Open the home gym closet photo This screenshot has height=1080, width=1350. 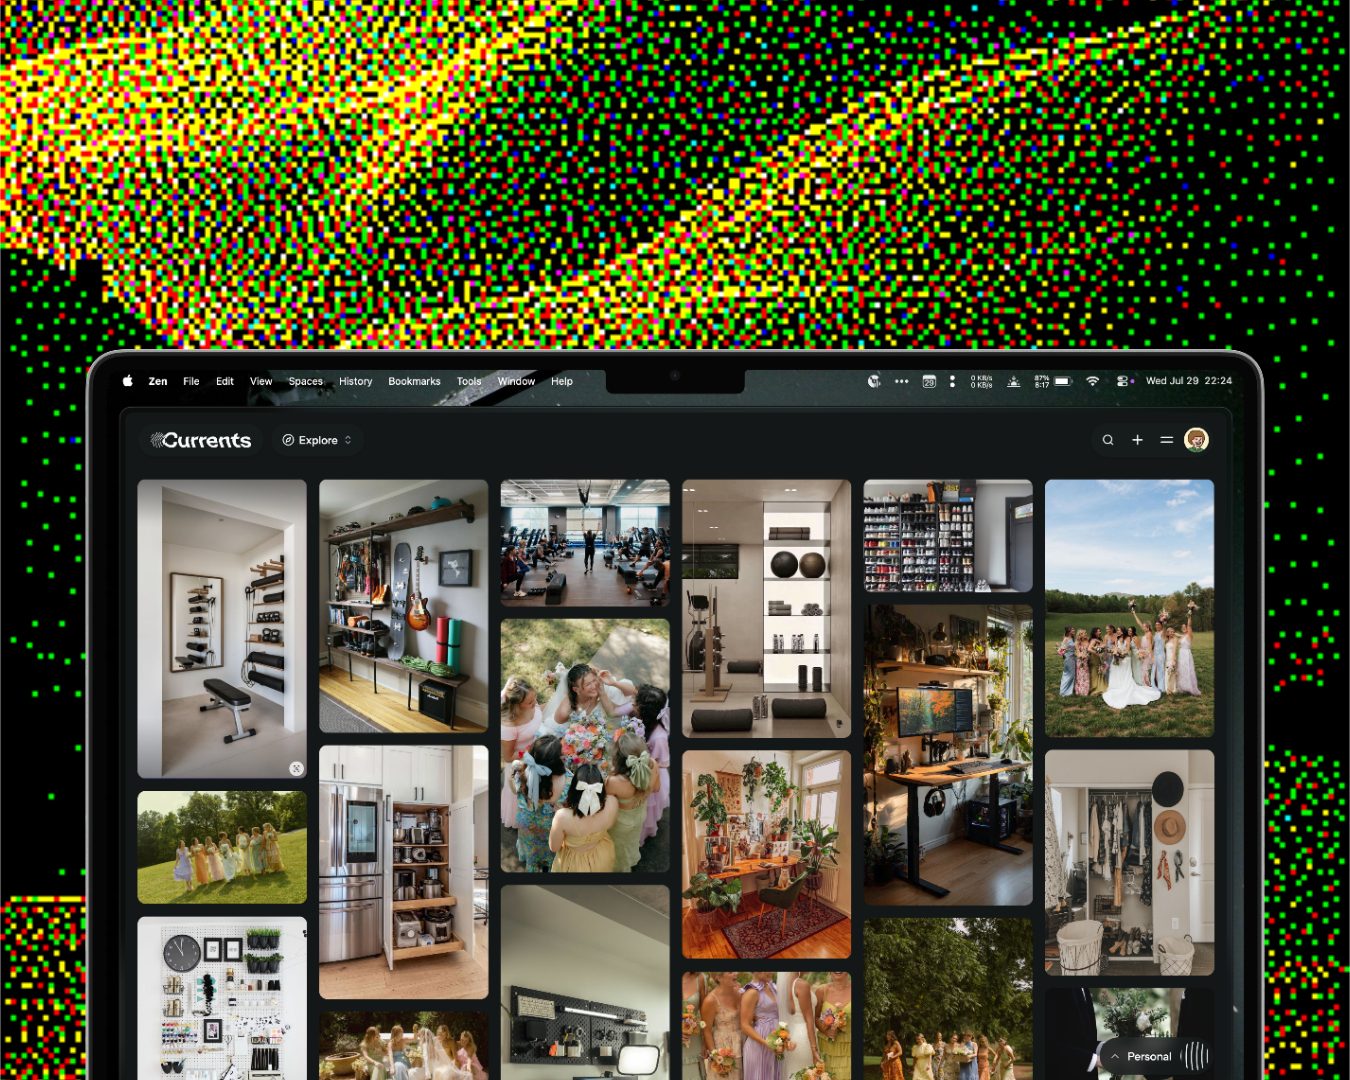point(222,629)
